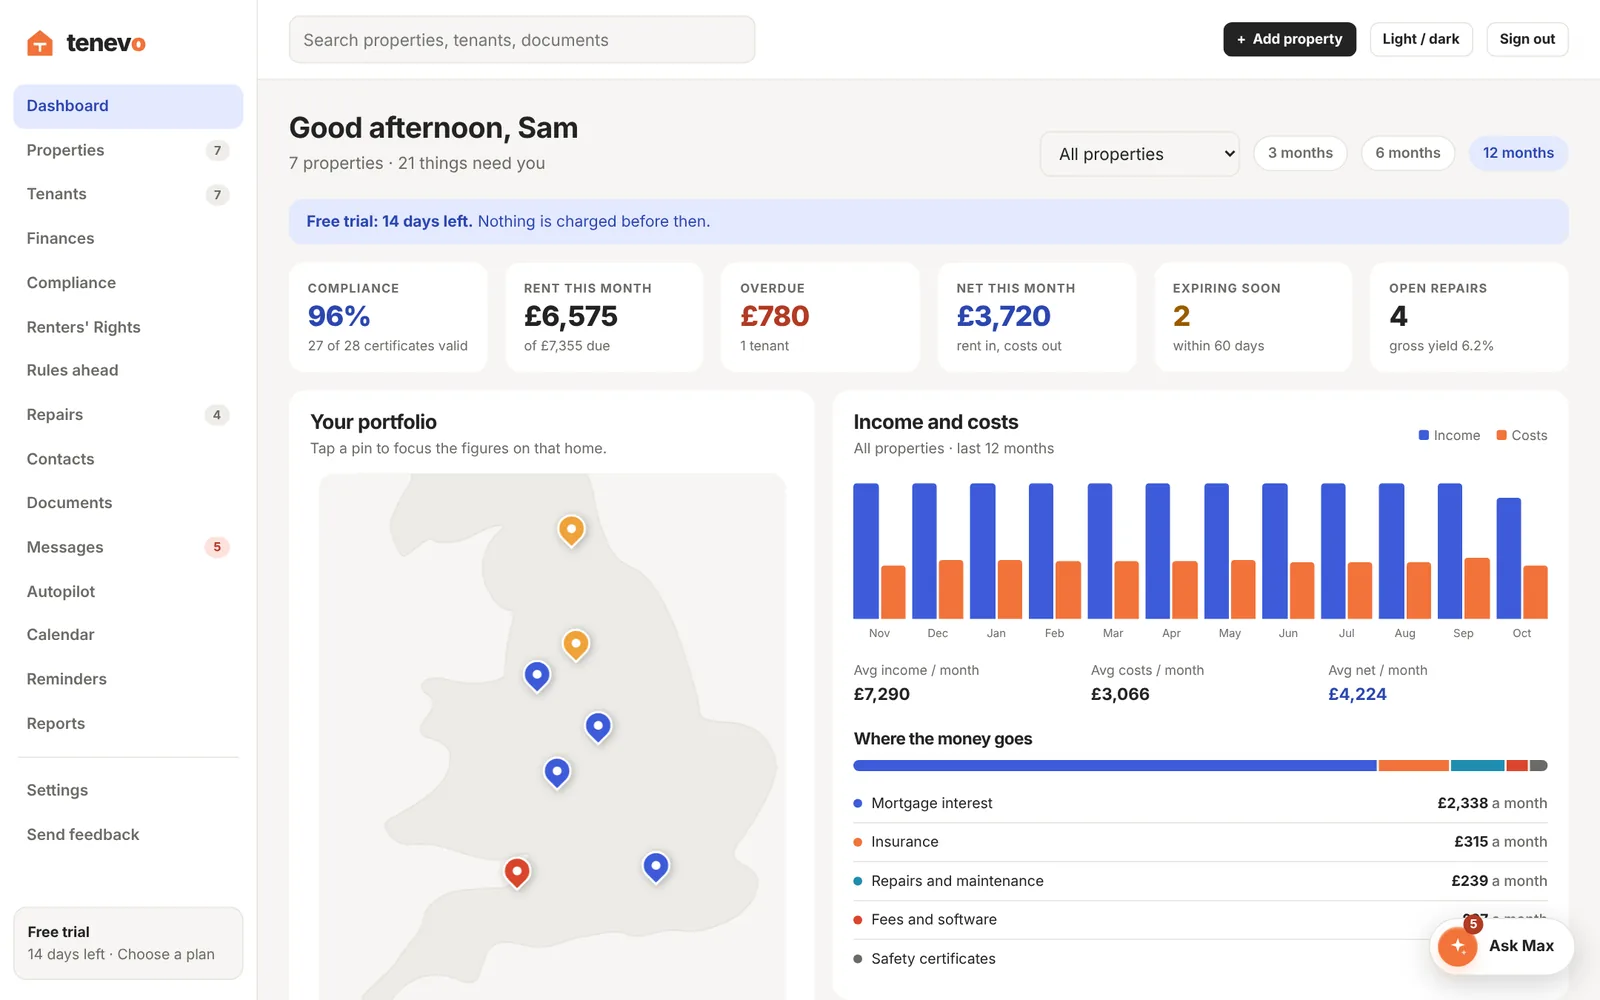
Task: Click the Safety certificates row
Action: tap(1200, 959)
